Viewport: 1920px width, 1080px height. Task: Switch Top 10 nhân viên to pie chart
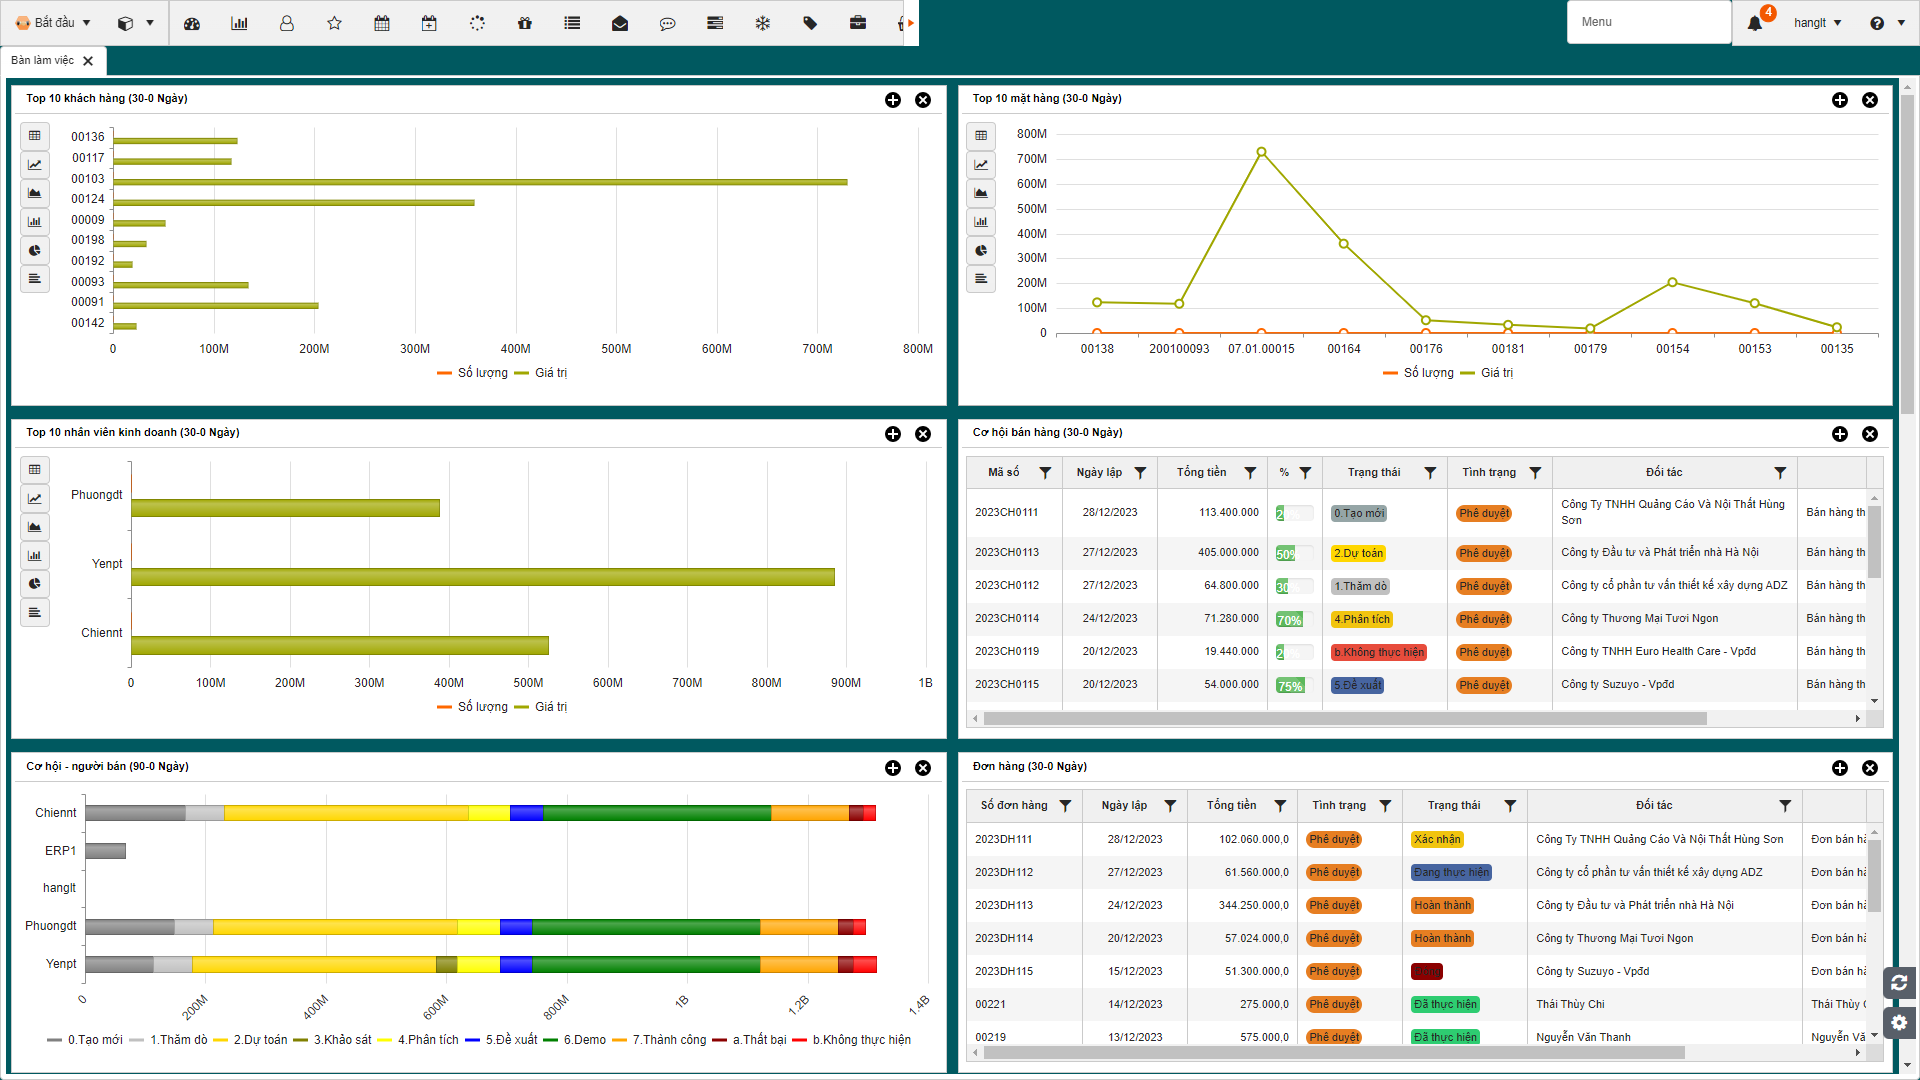35,584
